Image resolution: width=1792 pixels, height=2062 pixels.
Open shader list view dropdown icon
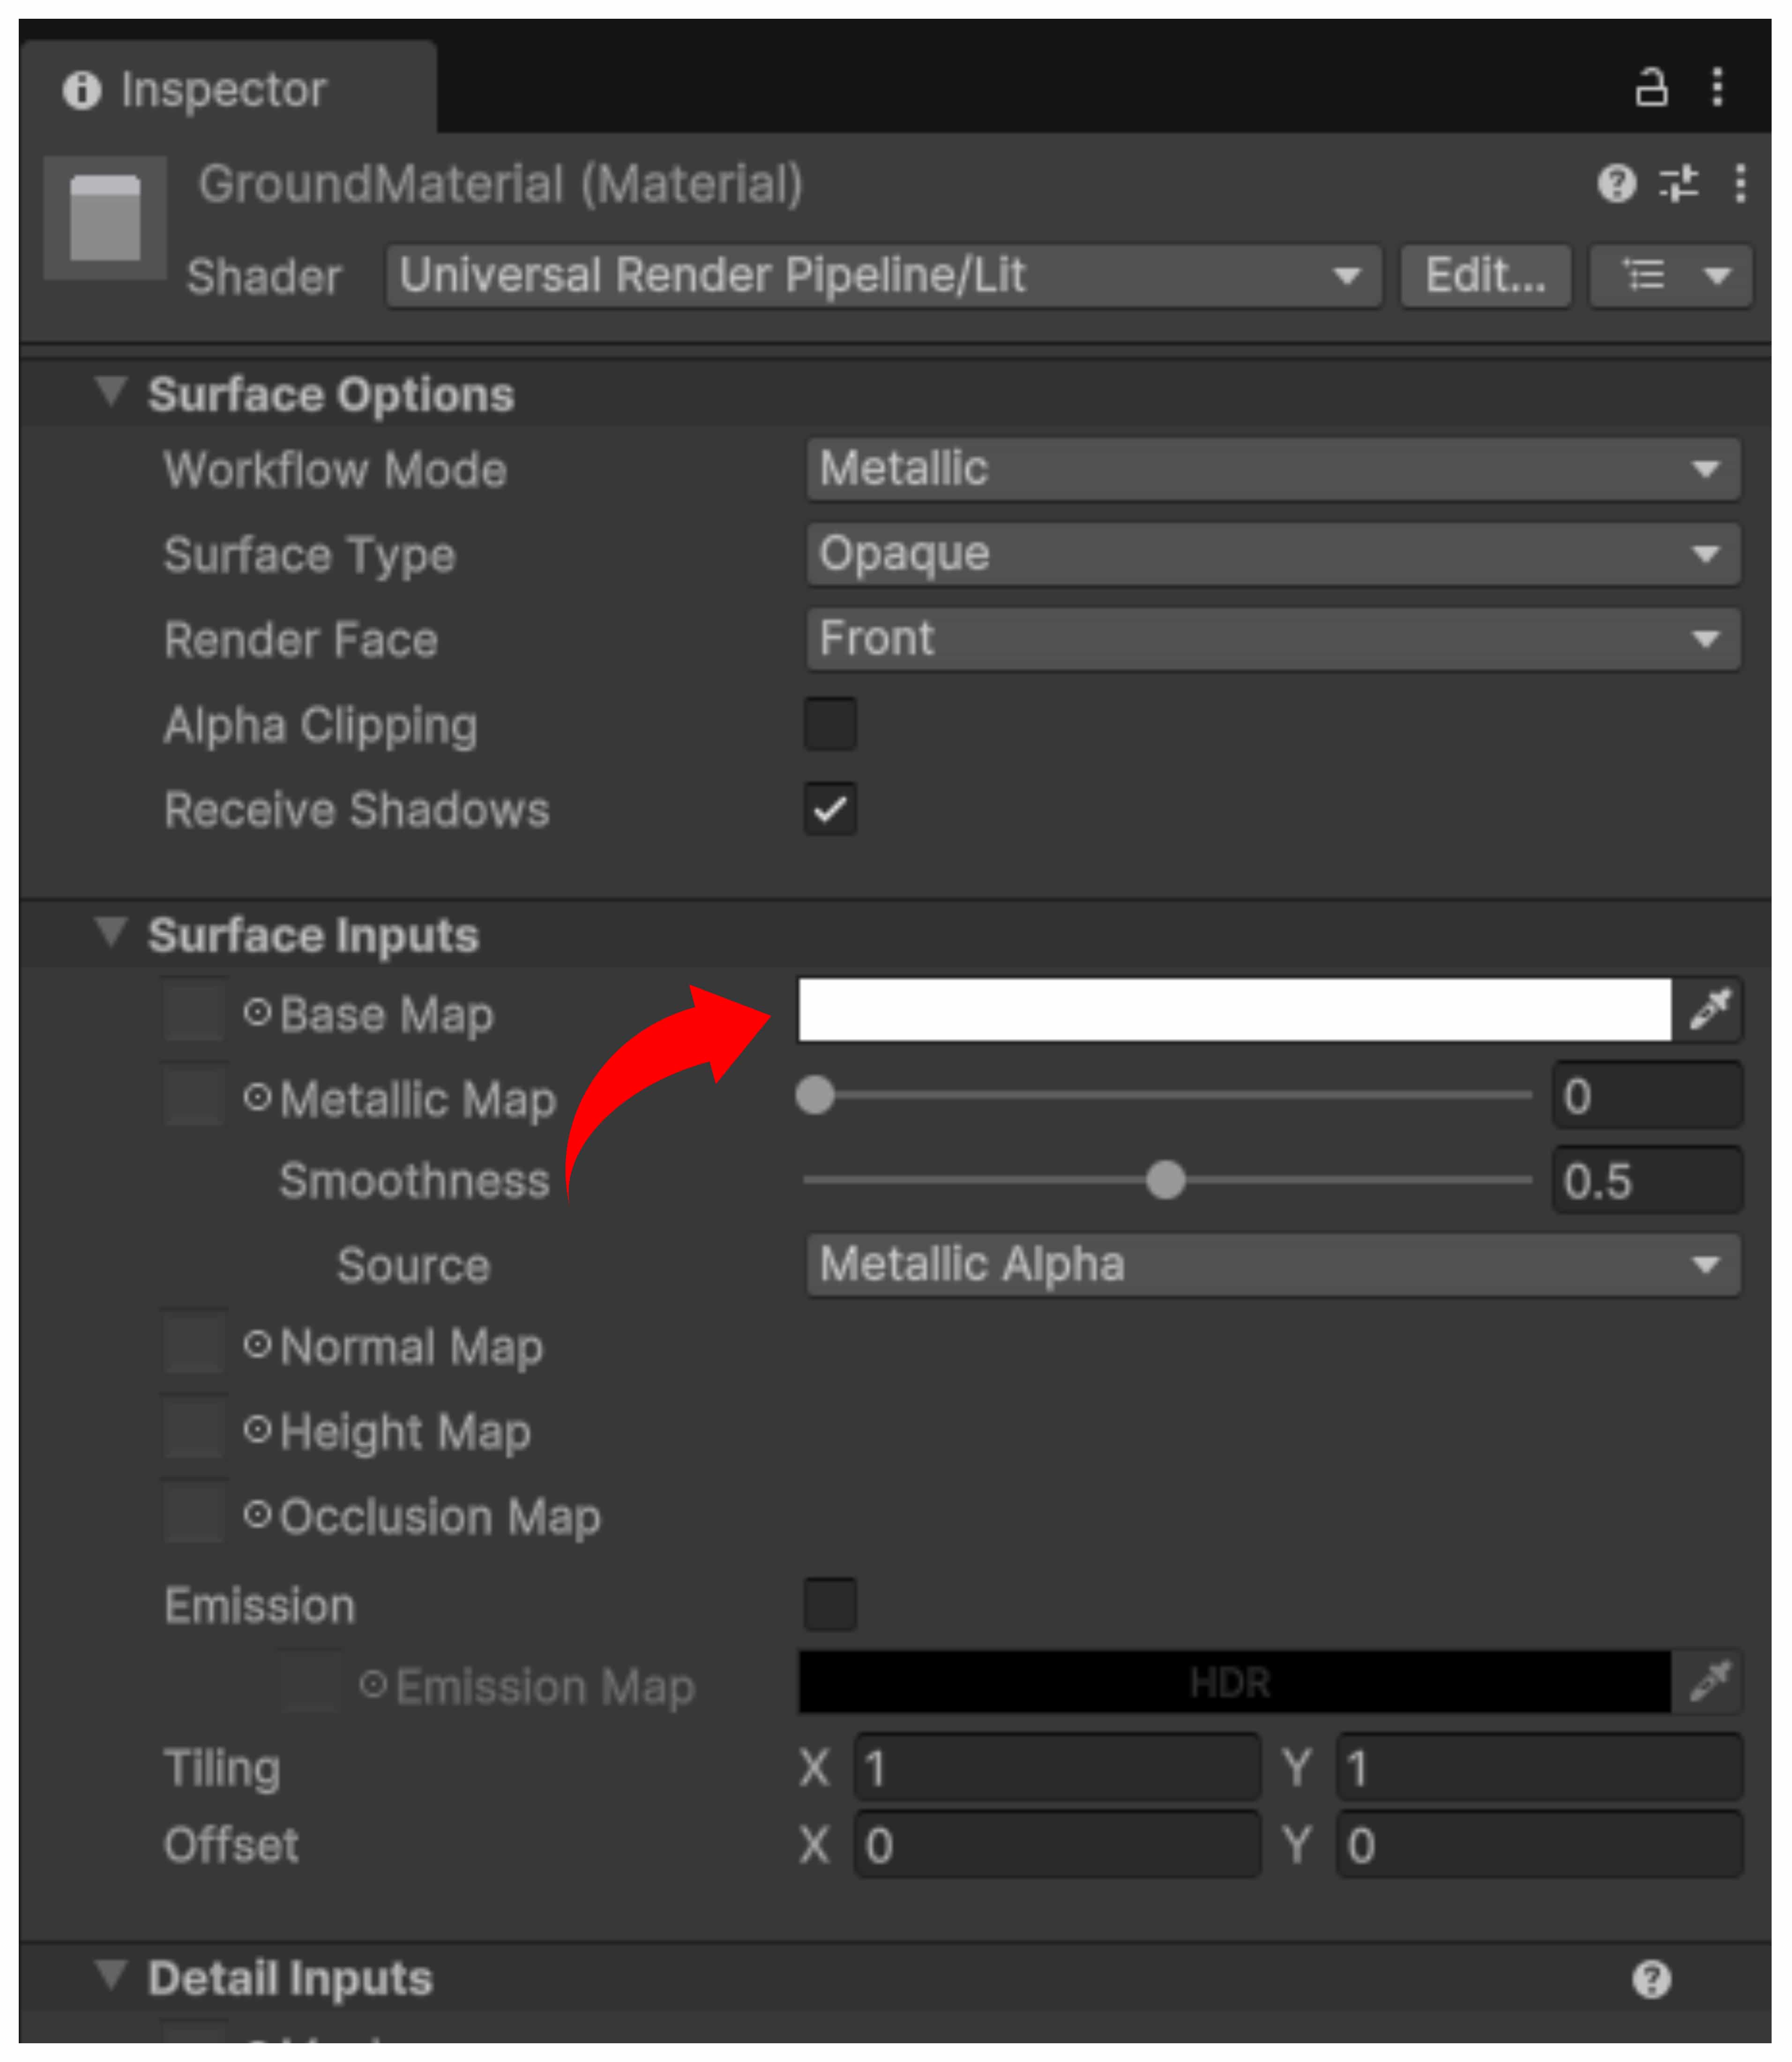pos(1671,275)
